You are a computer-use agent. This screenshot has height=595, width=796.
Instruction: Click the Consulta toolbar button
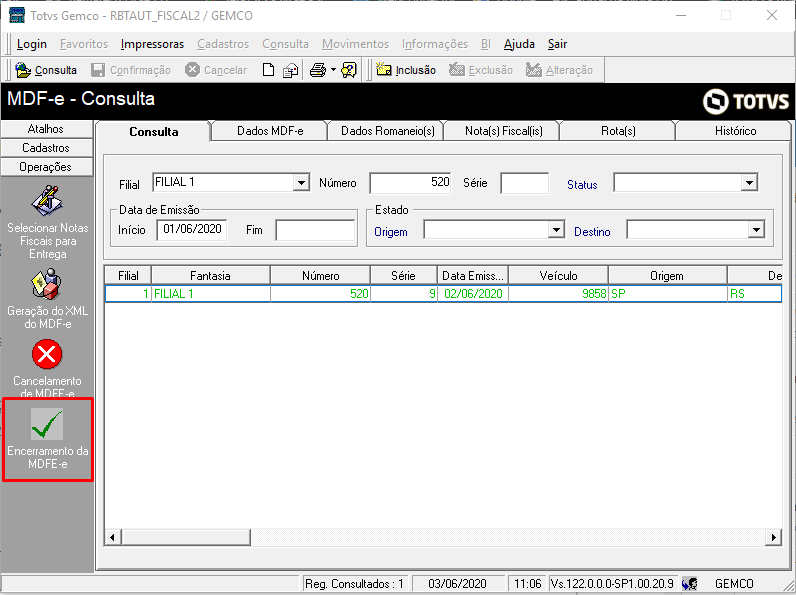[x=46, y=70]
